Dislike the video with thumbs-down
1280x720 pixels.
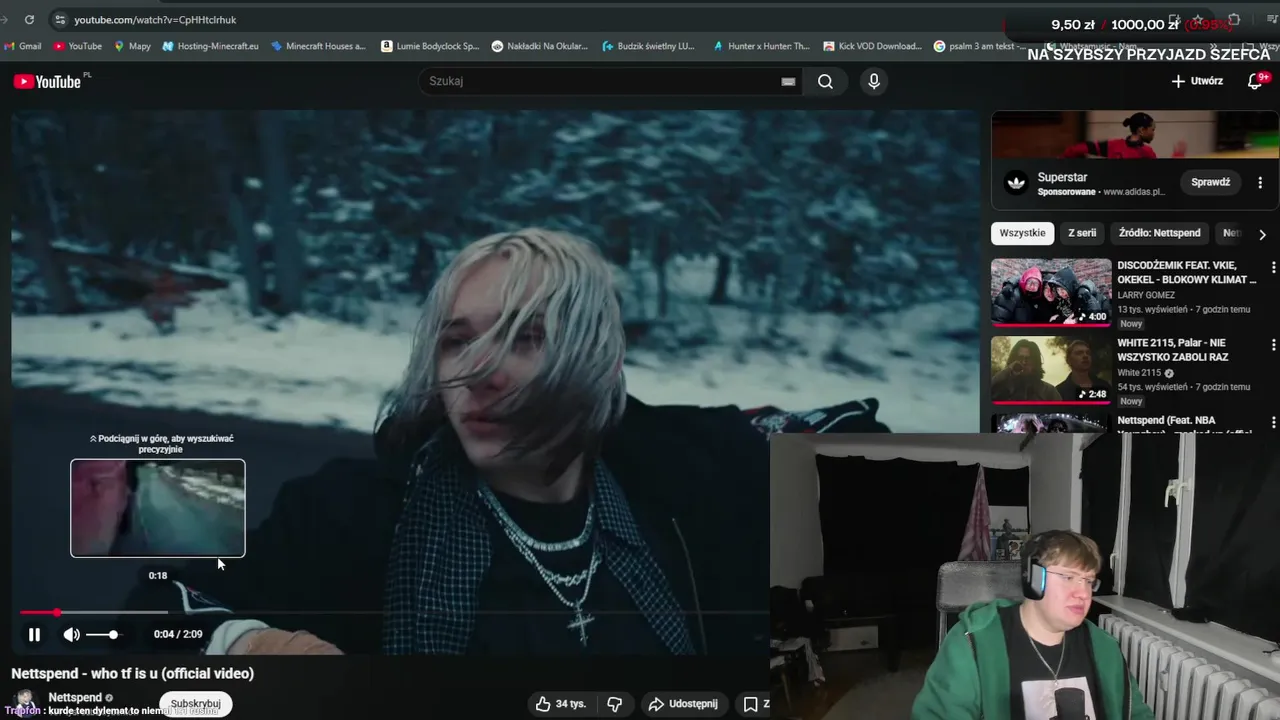click(x=614, y=704)
